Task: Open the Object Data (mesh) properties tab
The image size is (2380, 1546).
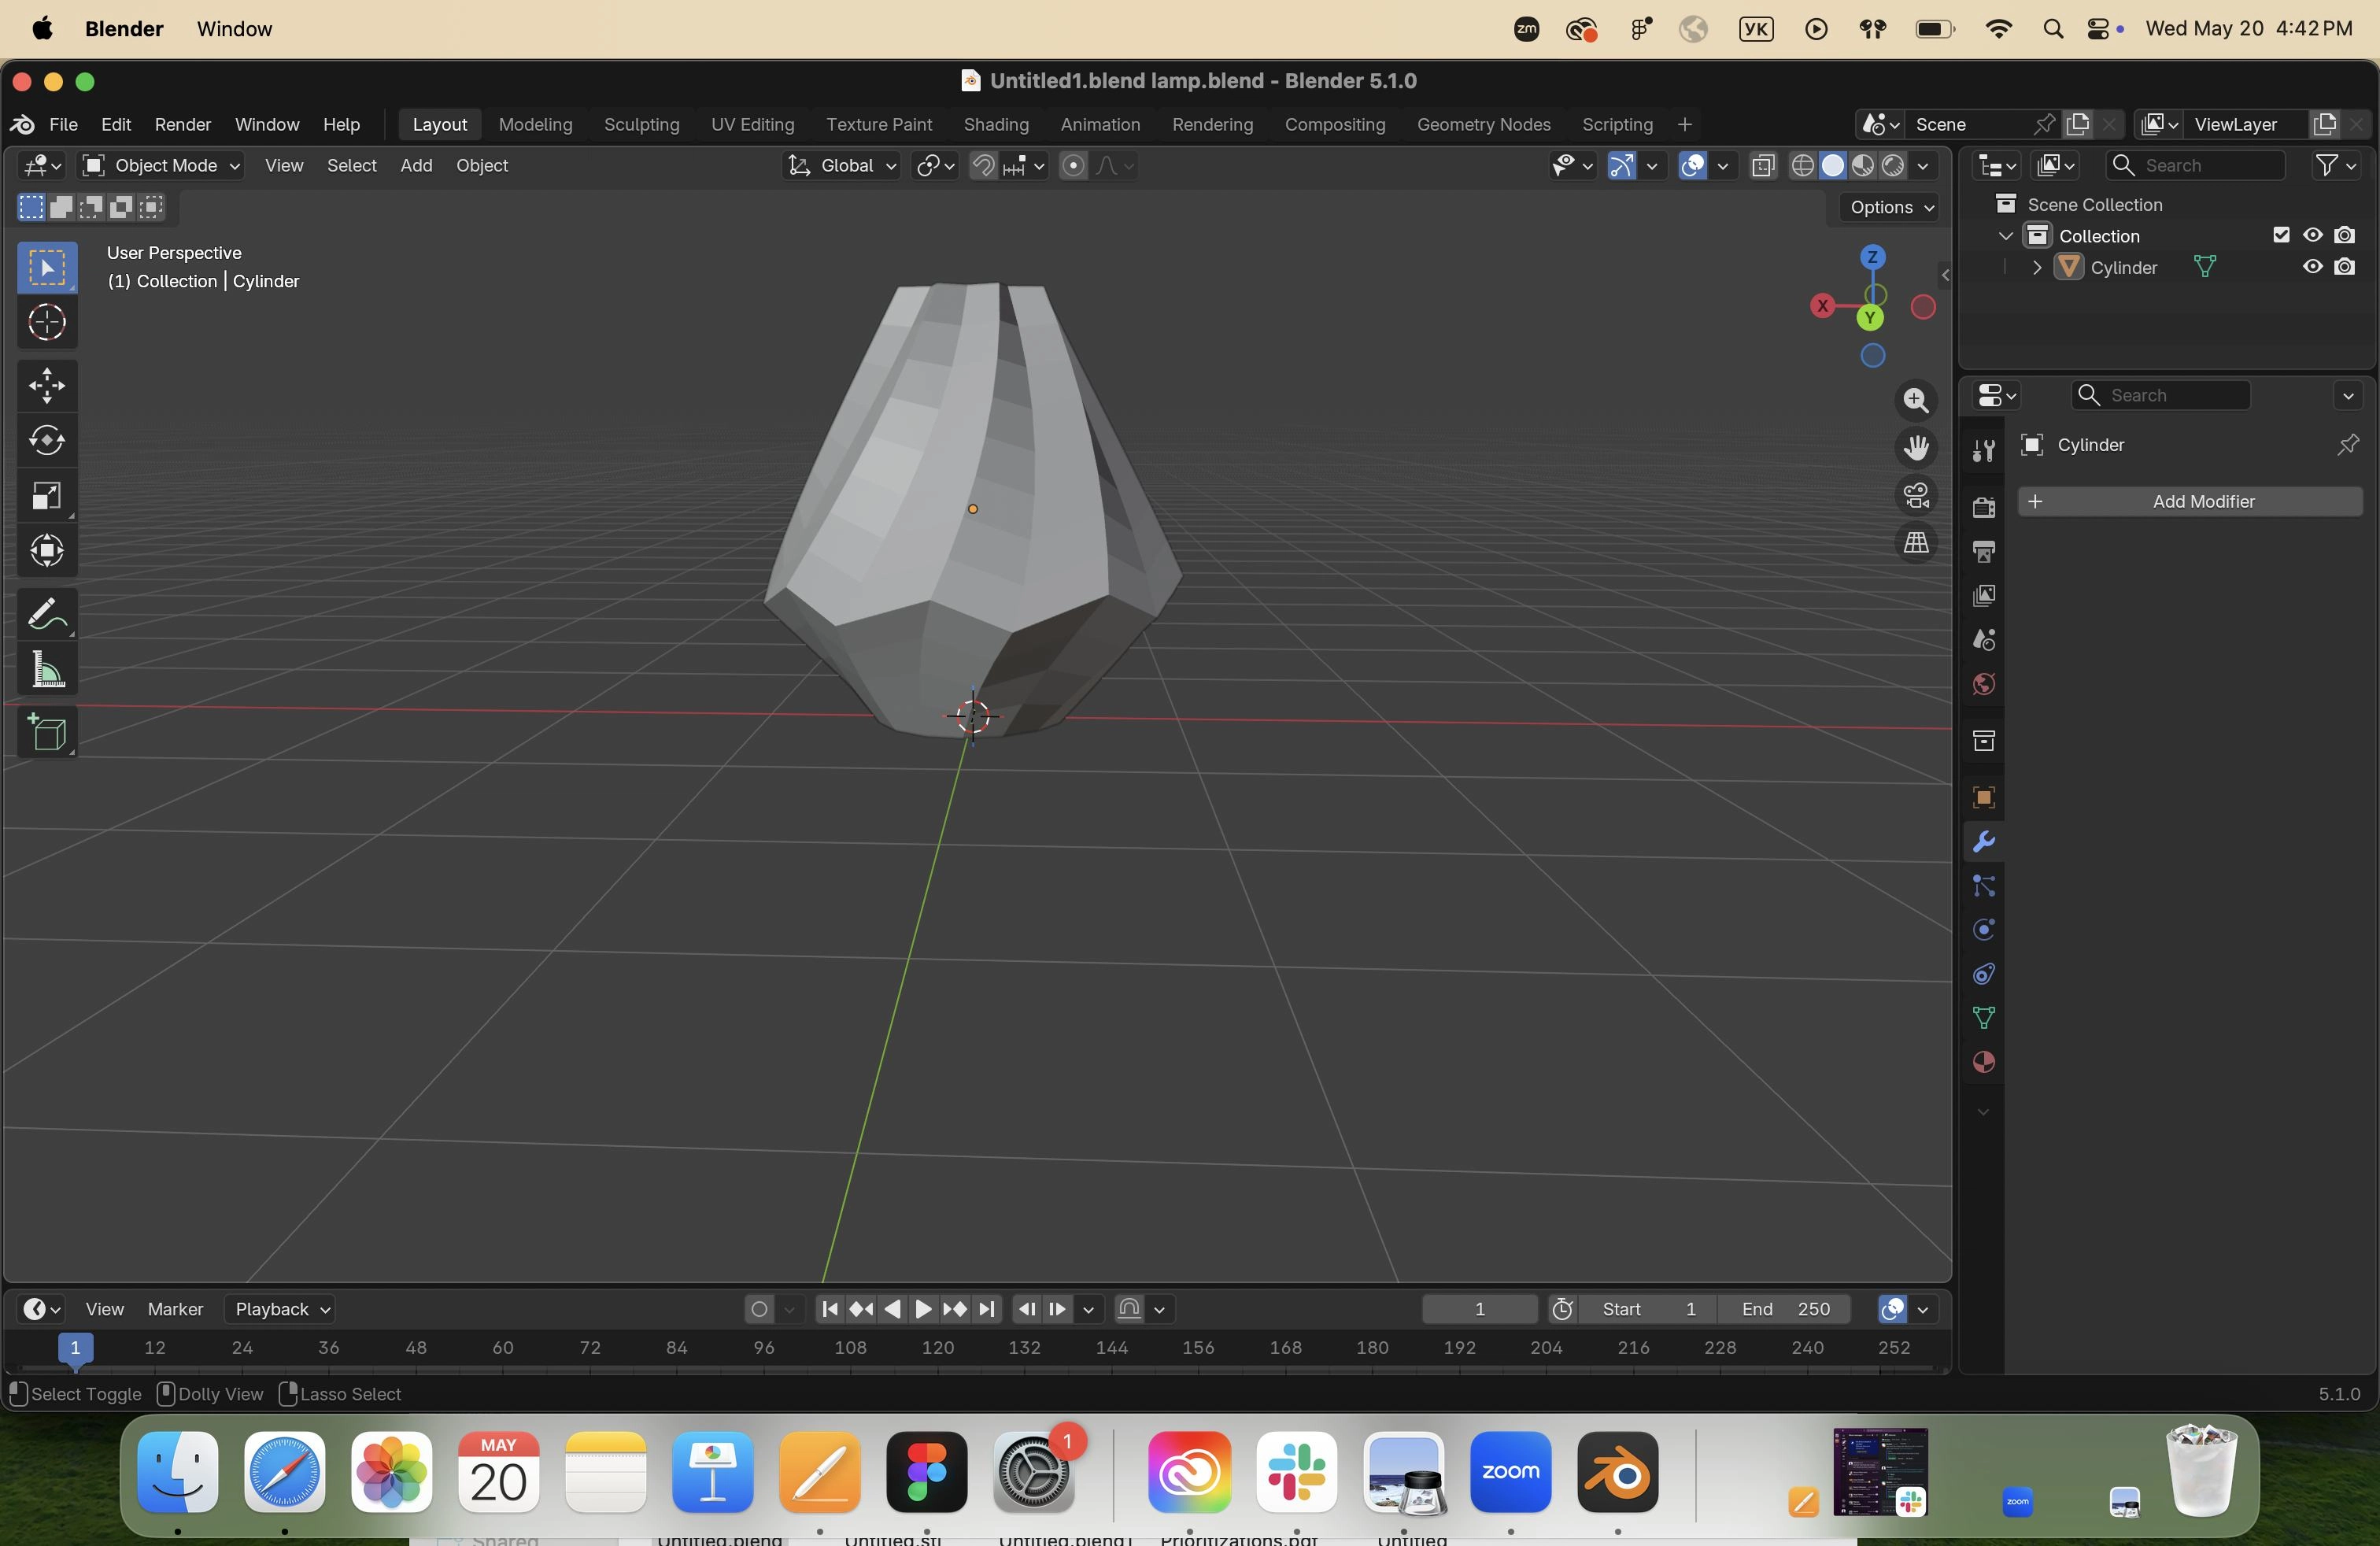Action: (x=1984, y=1019)
